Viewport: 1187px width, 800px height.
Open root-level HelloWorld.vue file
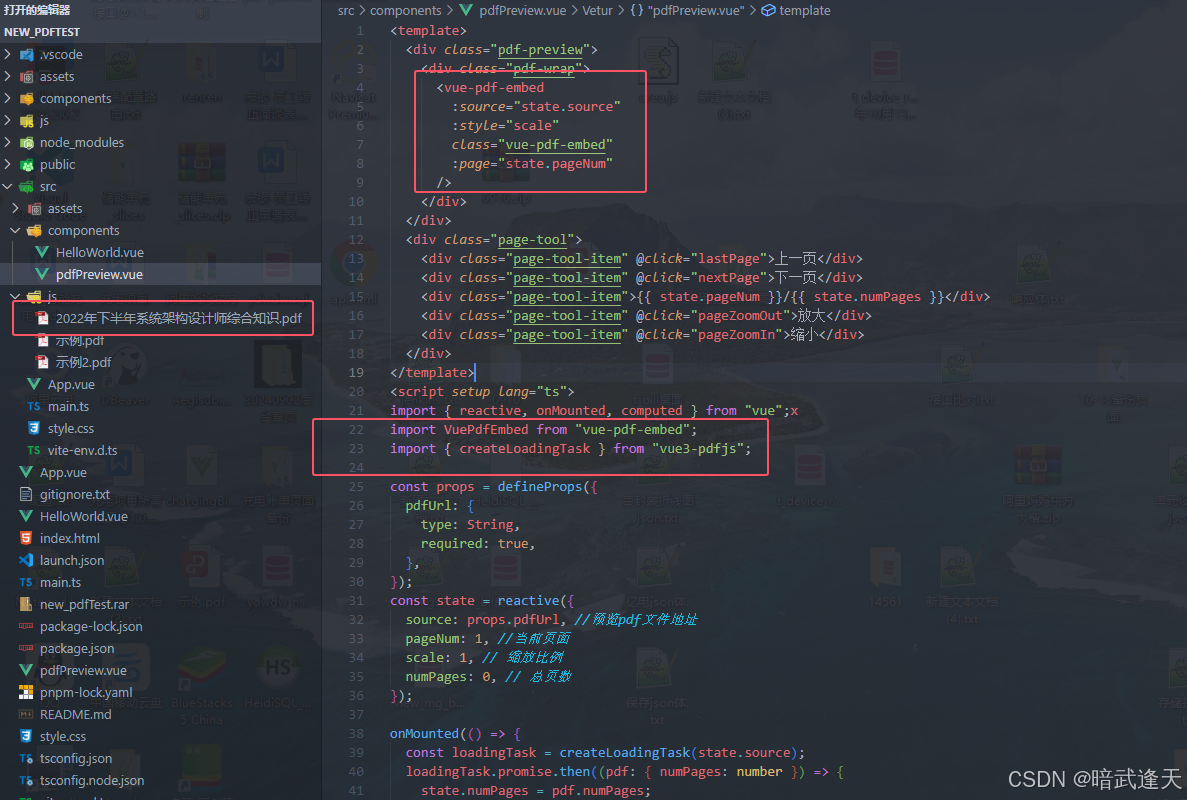pos(83,516)
